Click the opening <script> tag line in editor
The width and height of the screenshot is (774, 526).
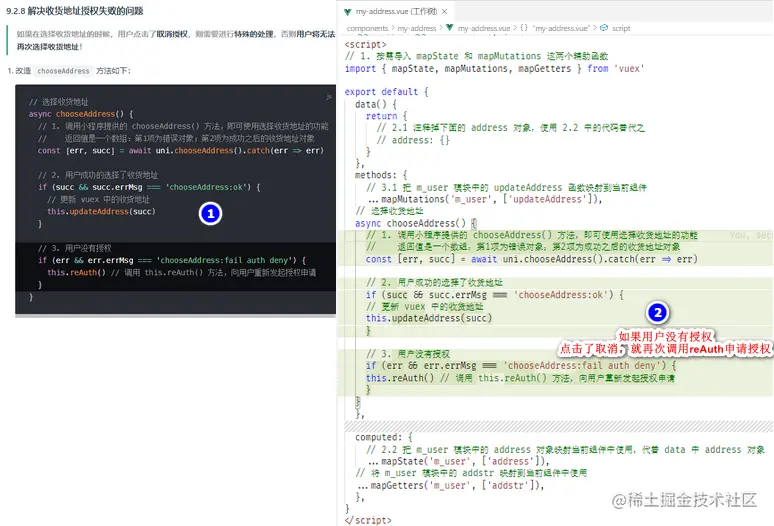click(x=365, y=44)
